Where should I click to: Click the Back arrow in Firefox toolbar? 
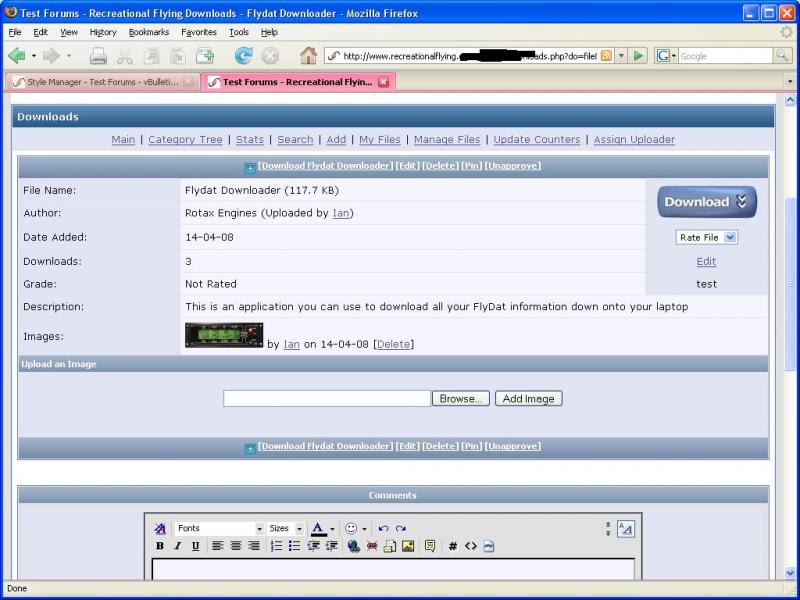17,56
